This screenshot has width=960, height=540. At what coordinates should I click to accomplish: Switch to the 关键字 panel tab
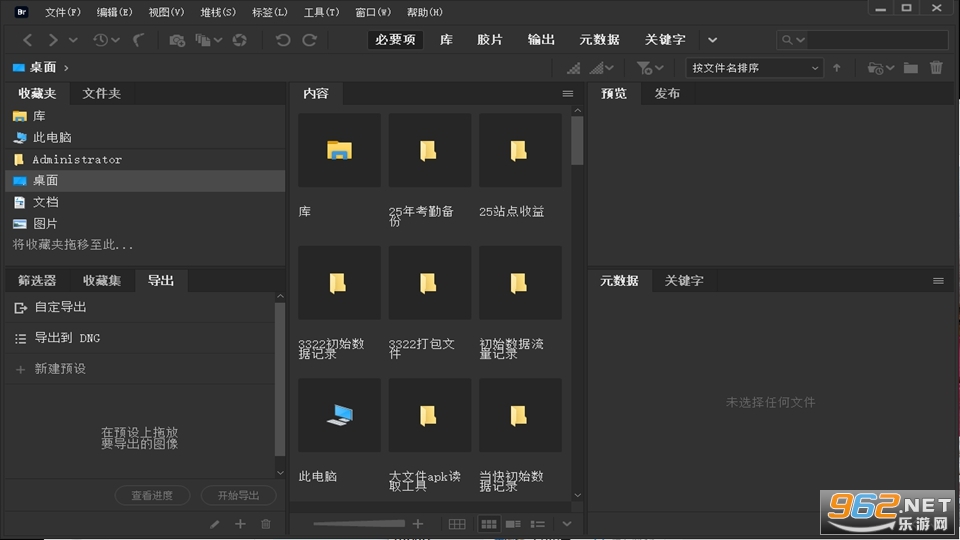[684, 281]
